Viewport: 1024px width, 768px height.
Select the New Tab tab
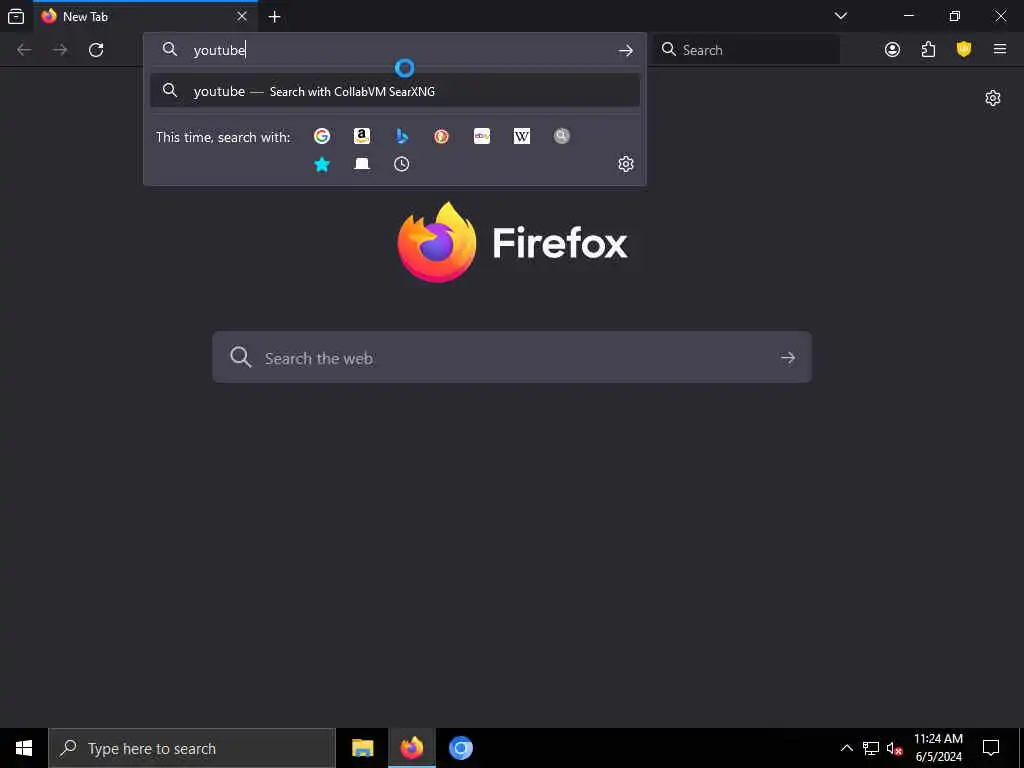146,16
